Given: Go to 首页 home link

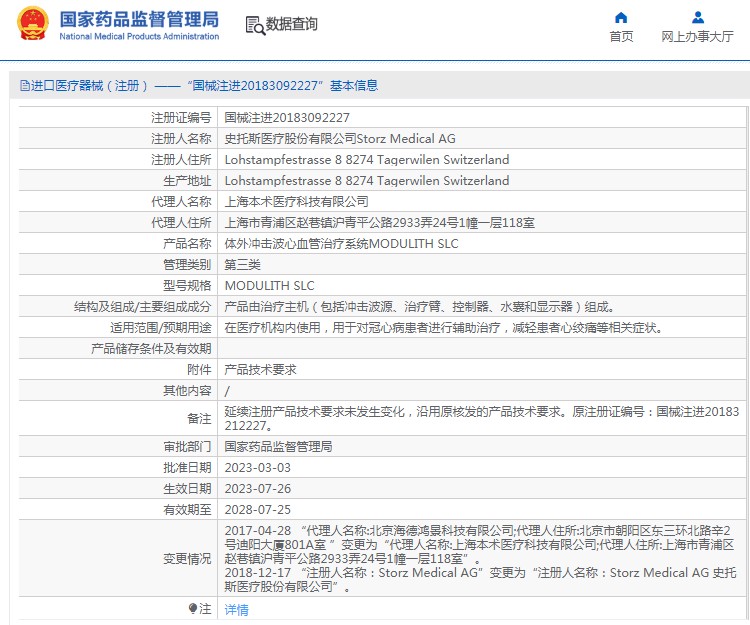Looking at the screenshot, I should (x=621, y=36).
